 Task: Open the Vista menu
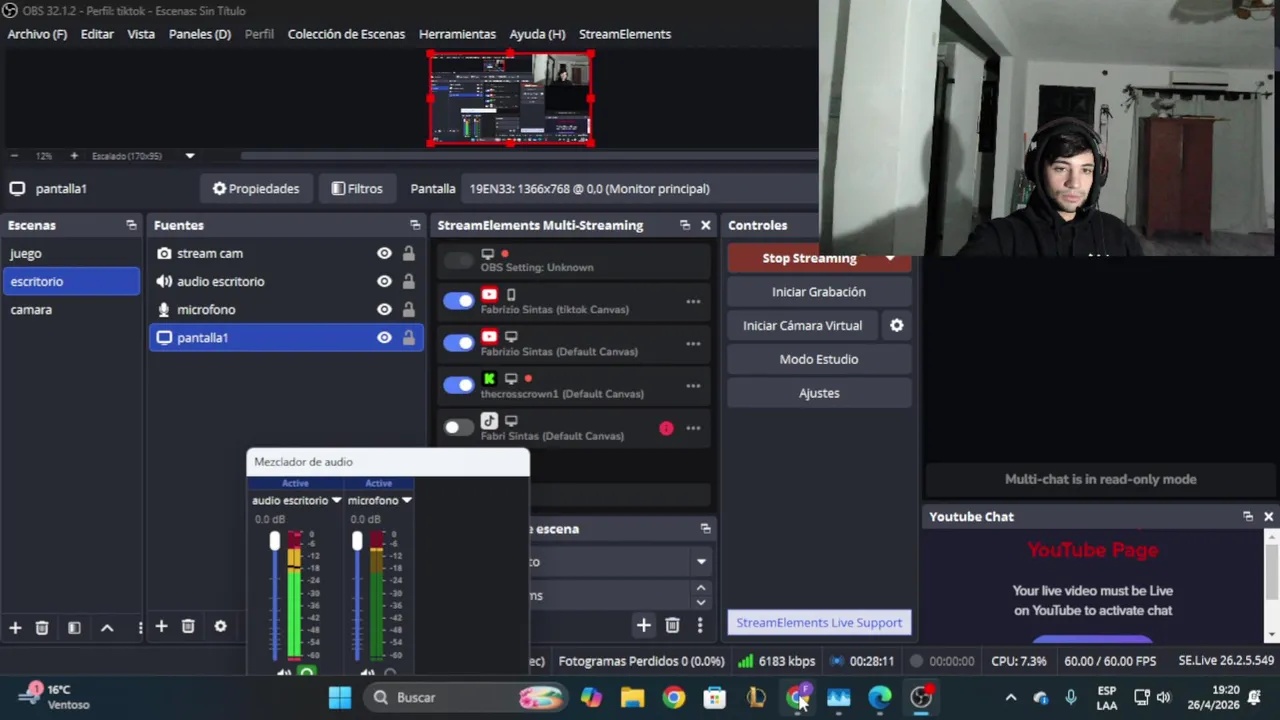[141, 34]
